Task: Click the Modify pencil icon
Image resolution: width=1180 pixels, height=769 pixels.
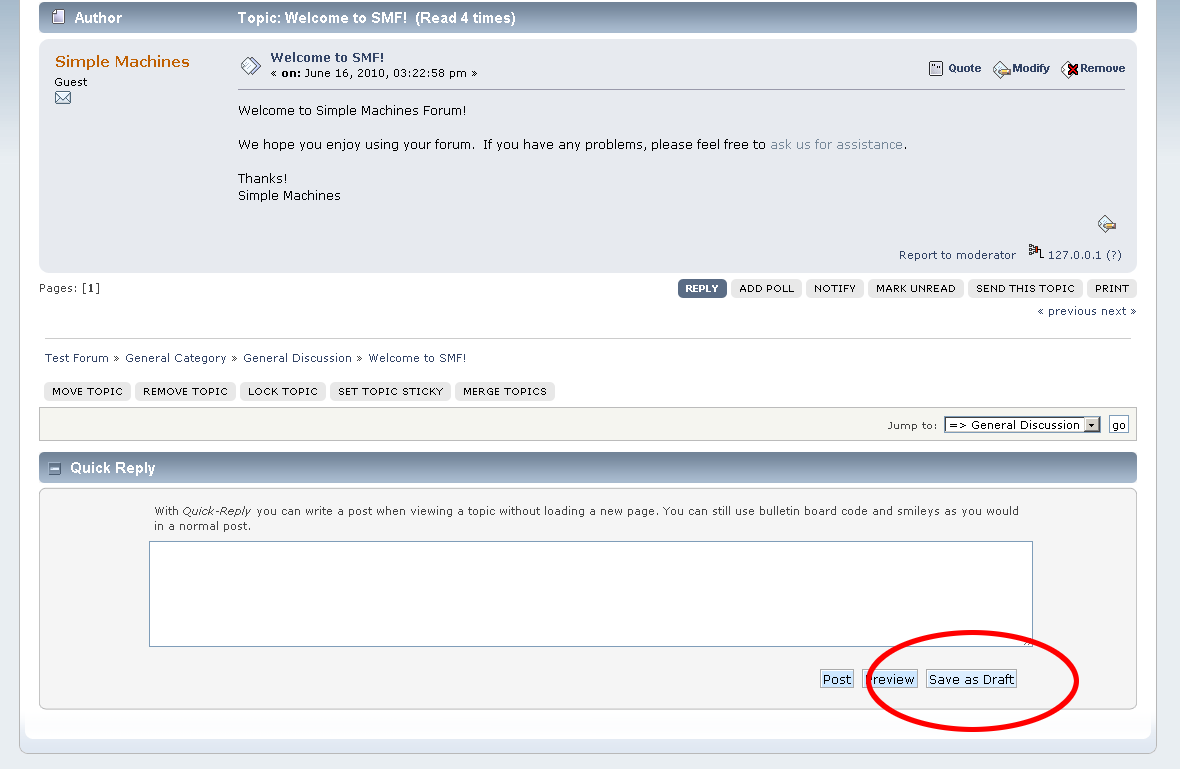Action: (1002, 70)
